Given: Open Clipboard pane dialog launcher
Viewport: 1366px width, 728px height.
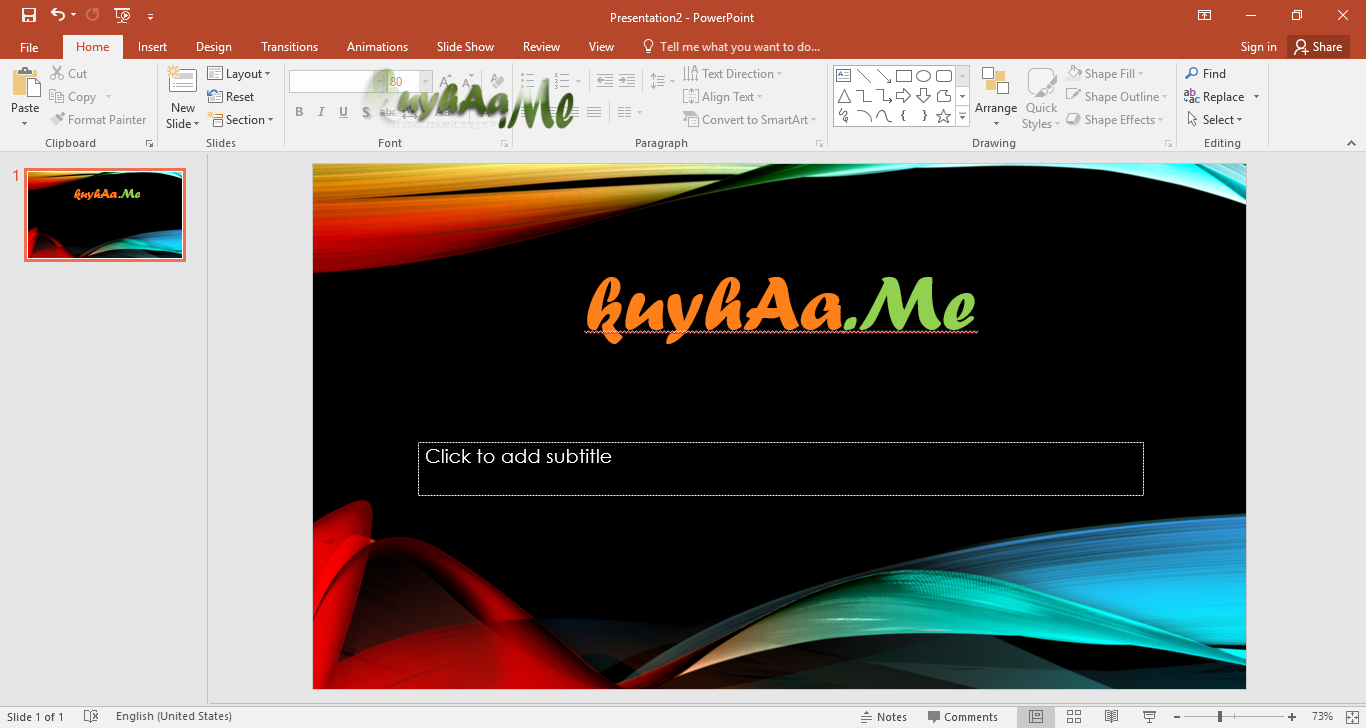Looking at the screenshot, I should click(x=149, y=144).
